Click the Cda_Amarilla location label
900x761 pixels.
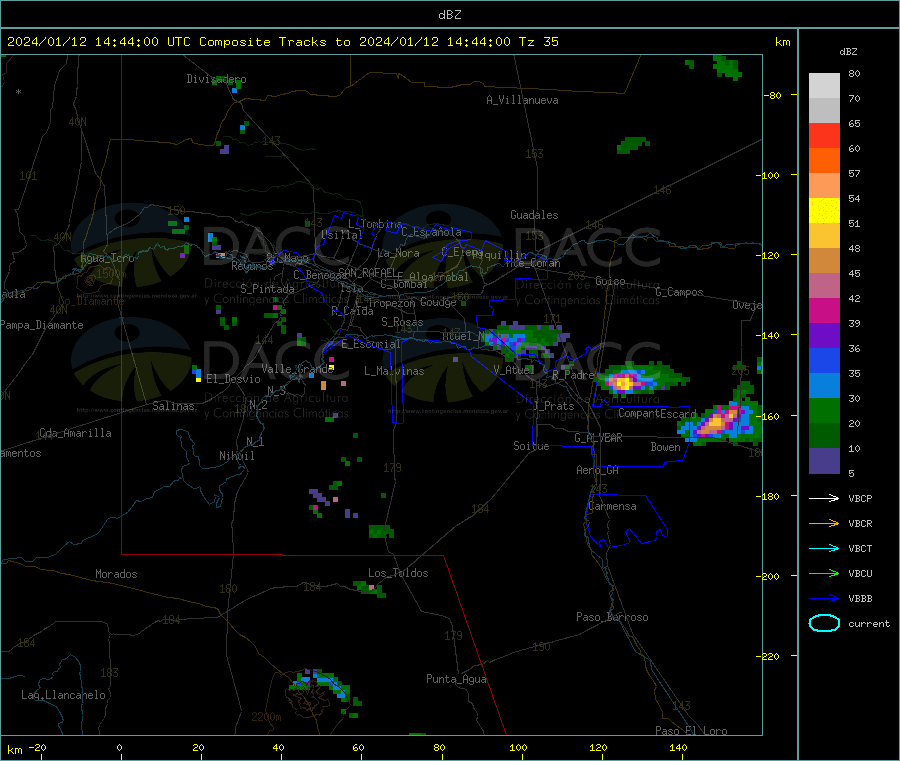[x=75, y=433]
